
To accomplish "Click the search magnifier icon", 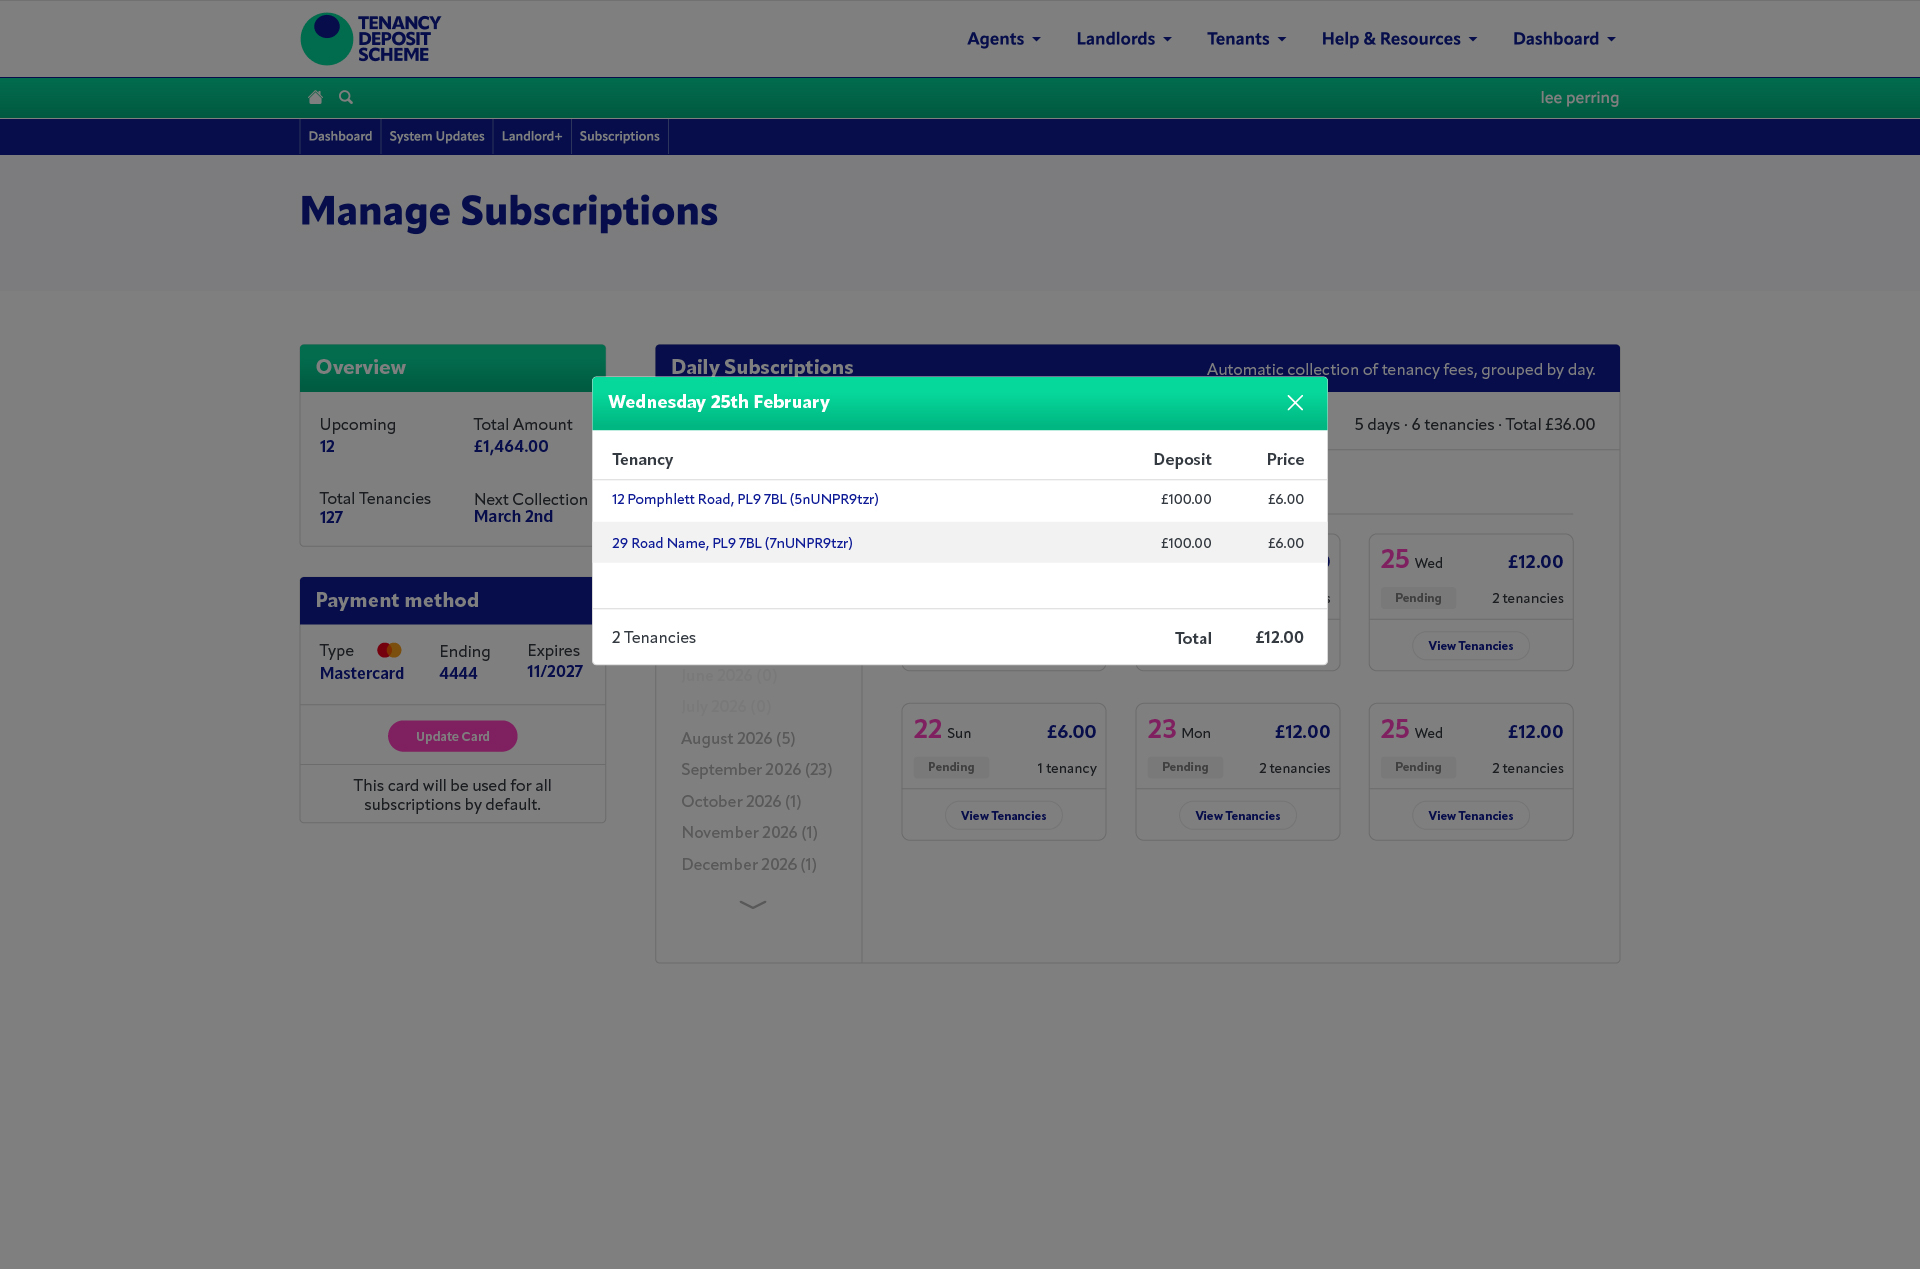I will pyautogui.click(x=346, y=97).
